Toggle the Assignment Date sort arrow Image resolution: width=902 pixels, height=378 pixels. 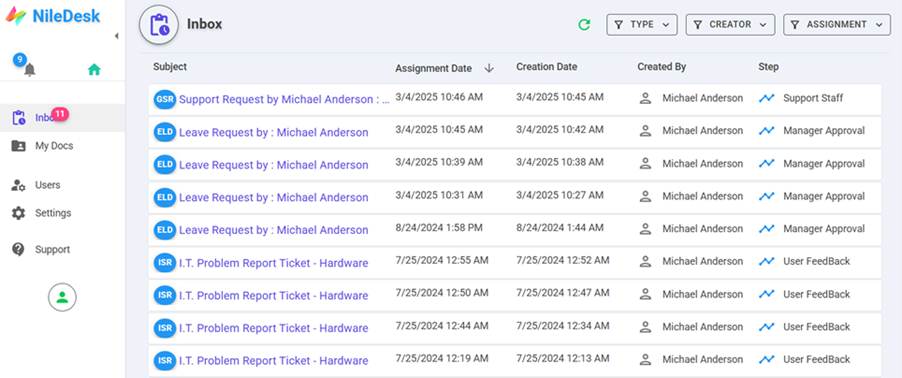coord(490,68)
